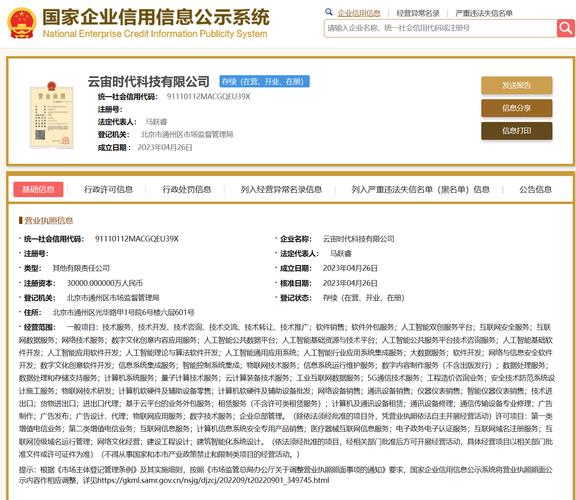576x500 pixels.
Task: Open the 行政处罚信息 tab
Action: tap(187, 189)
